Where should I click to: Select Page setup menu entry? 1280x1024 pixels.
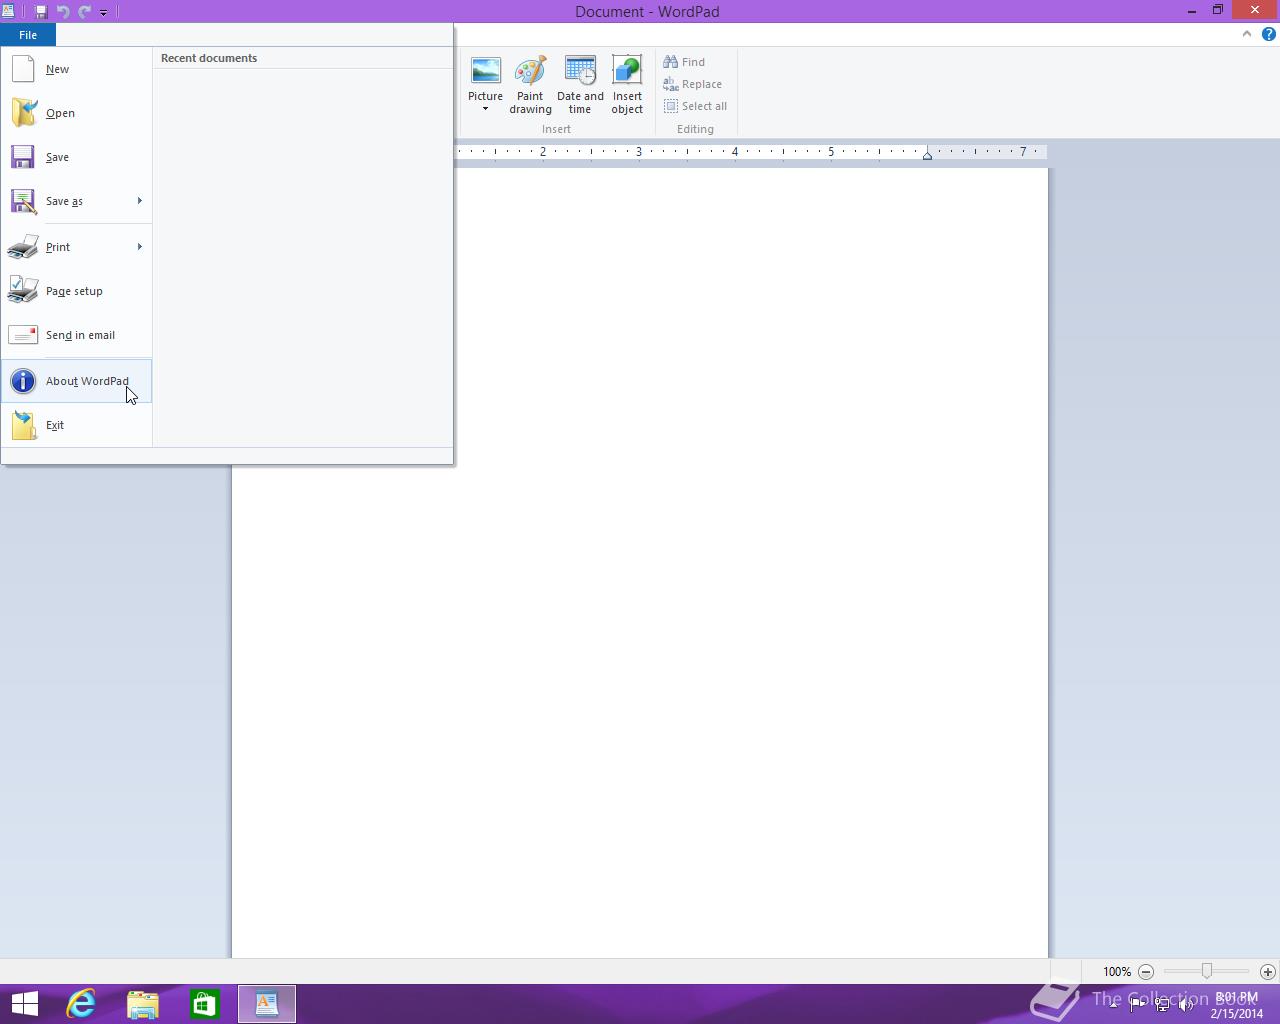77,291
